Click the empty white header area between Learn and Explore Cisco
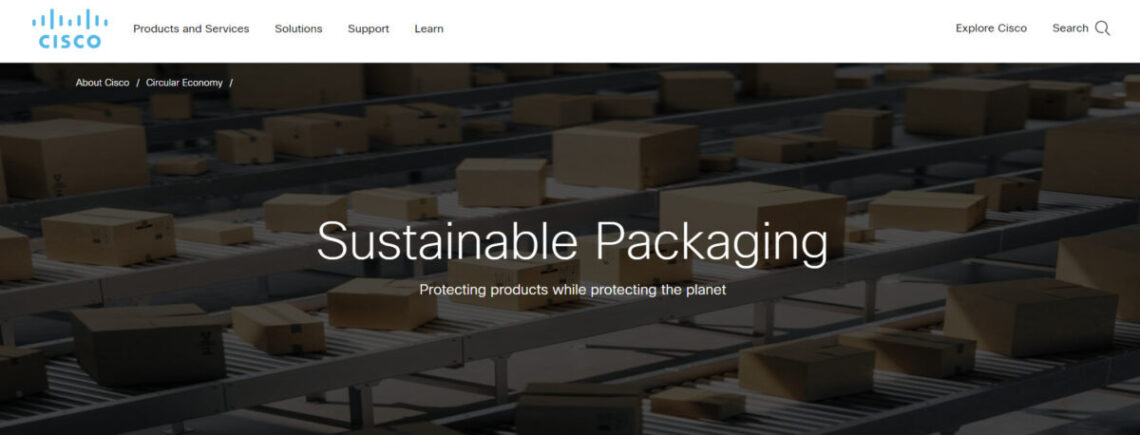 [698, 29]
